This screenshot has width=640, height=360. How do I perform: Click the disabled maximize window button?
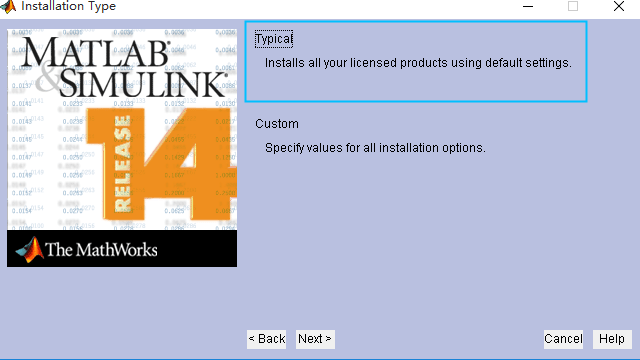click(x=573, y=6)
